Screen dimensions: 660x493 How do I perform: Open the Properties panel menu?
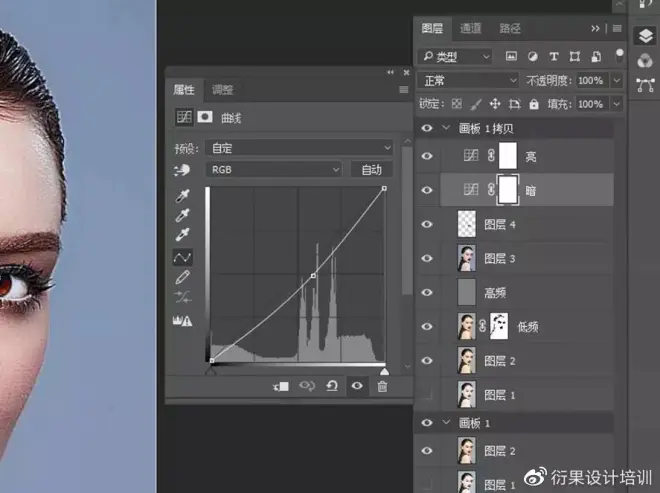403,90
